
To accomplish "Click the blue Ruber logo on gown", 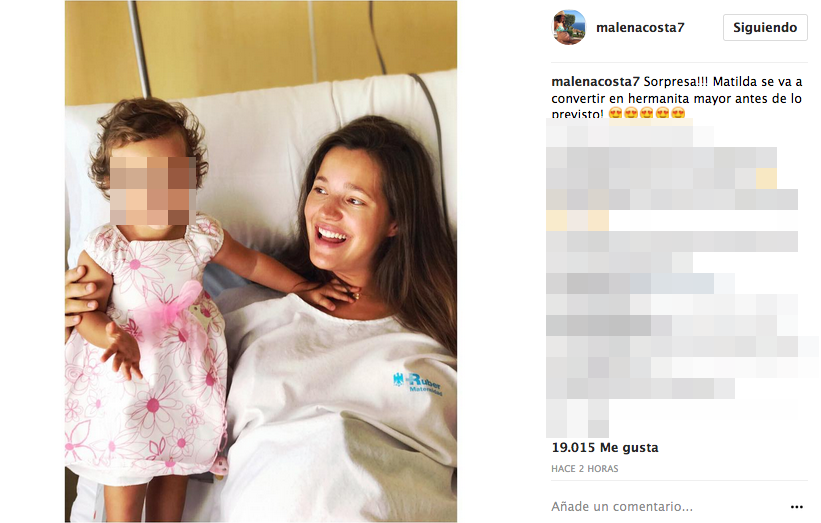I will (x=418, y=383).
